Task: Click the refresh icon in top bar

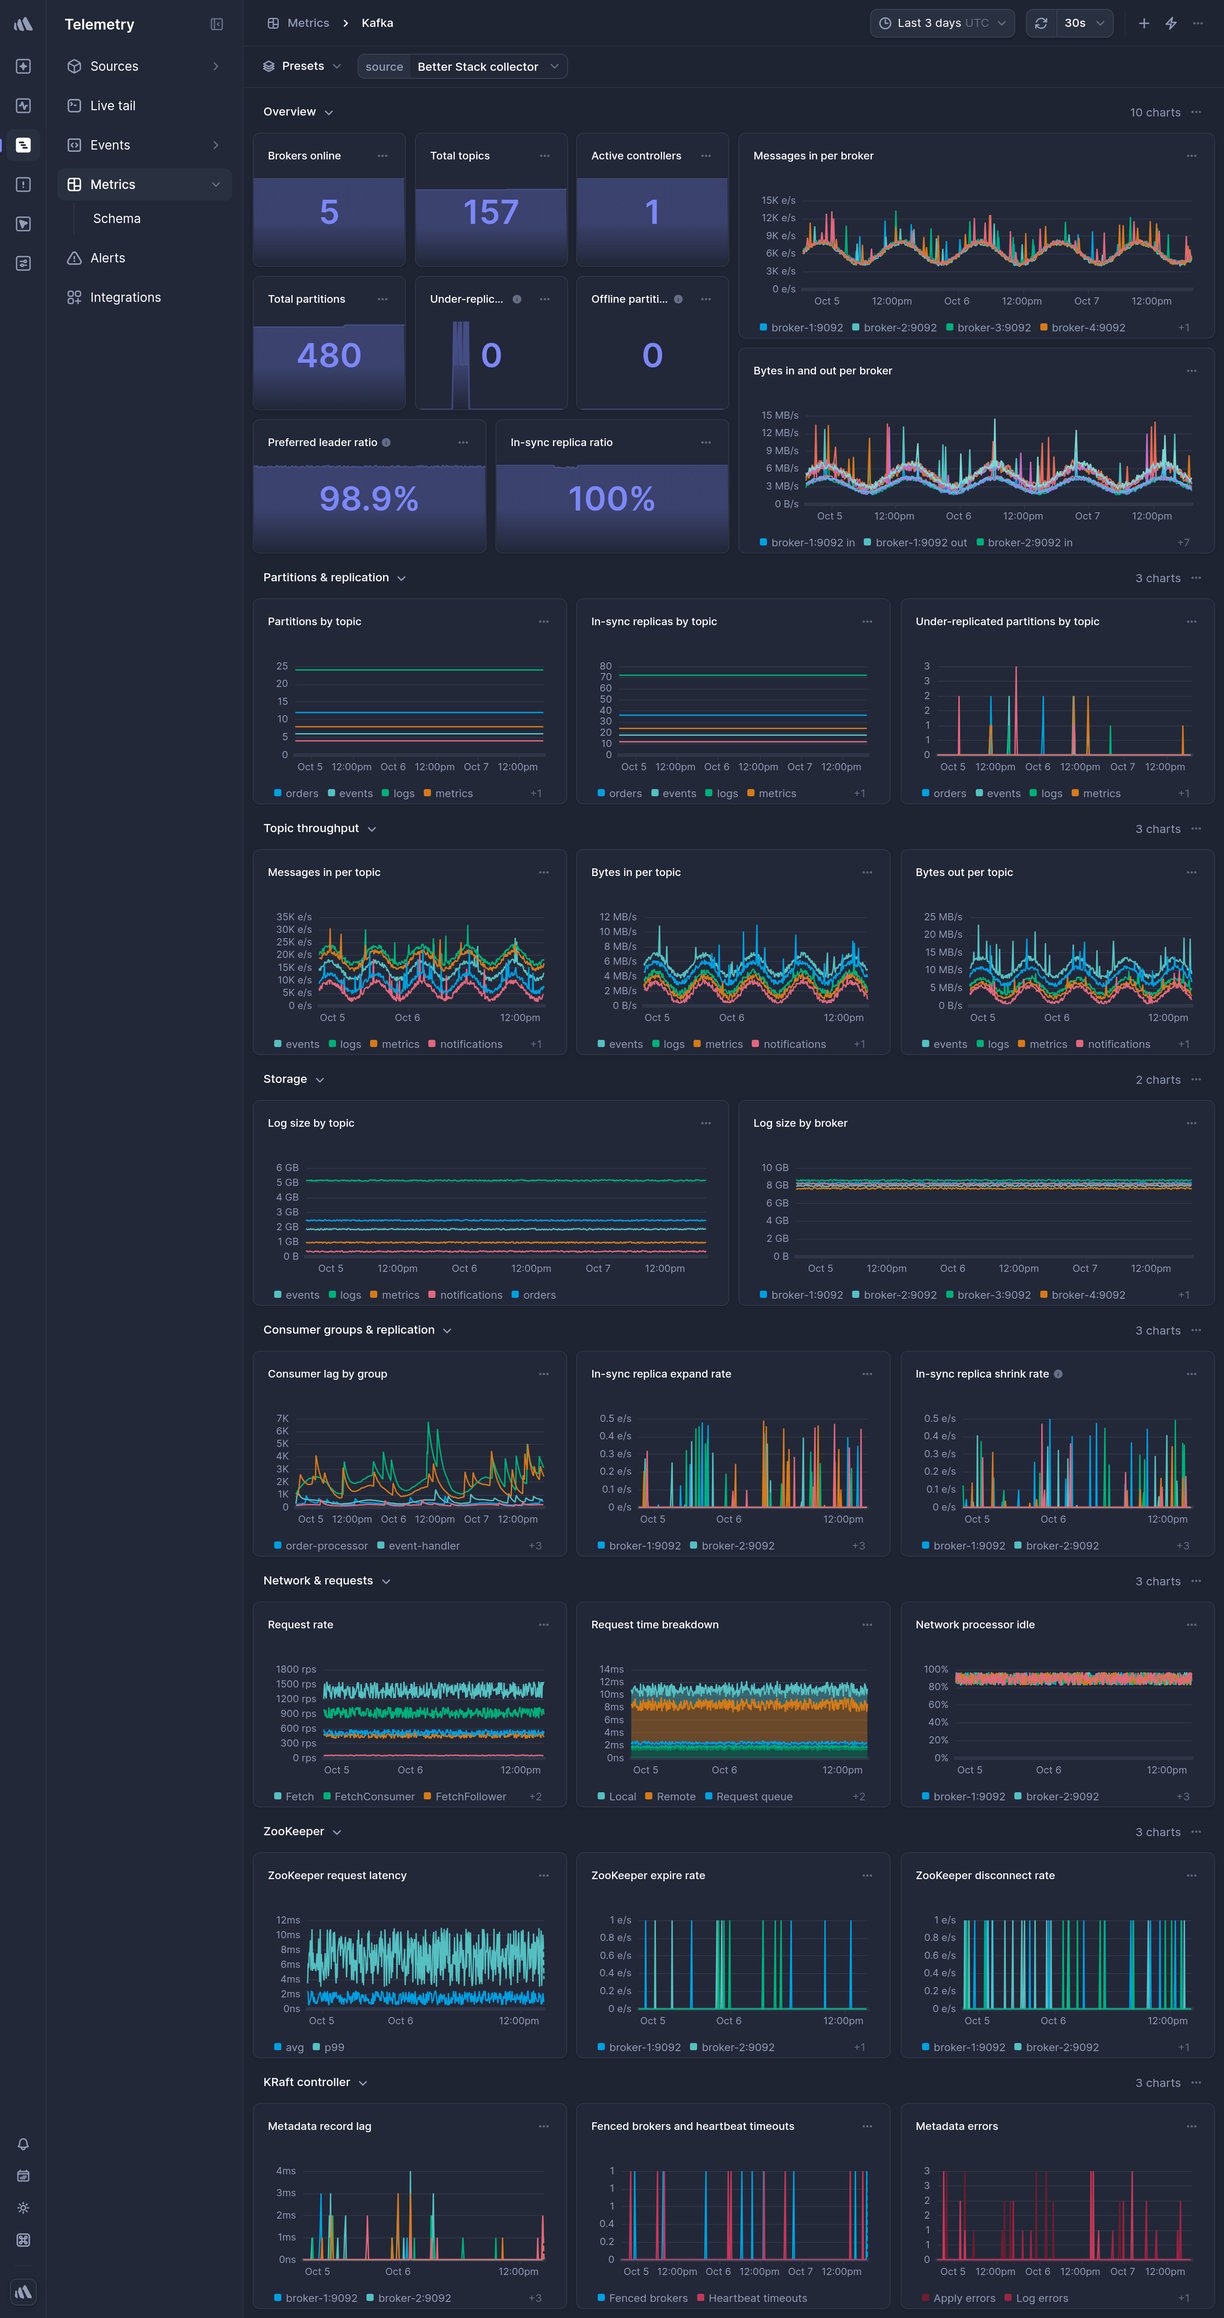Action: pos(1041,23)
